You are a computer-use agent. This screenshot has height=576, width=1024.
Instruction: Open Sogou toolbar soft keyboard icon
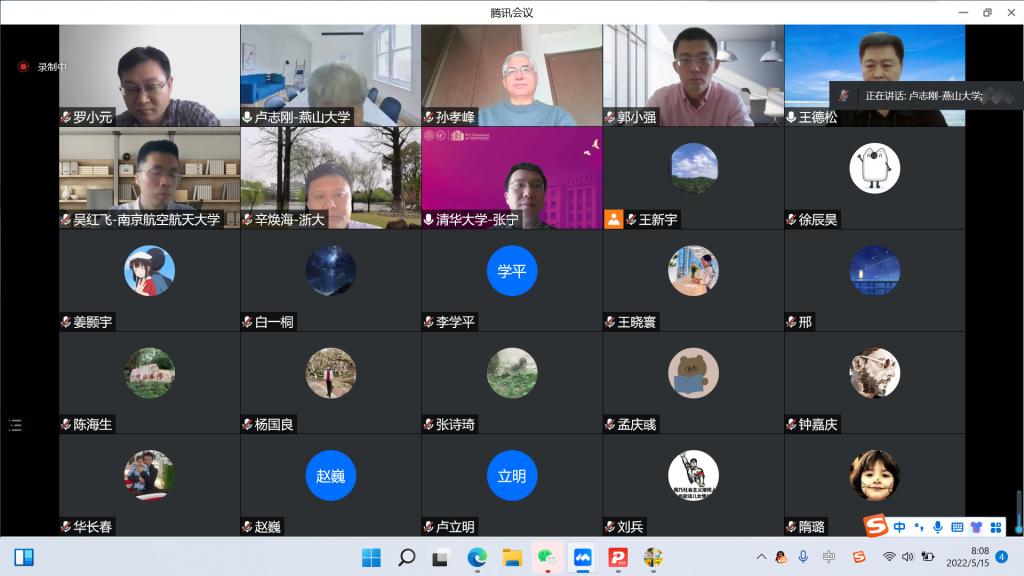click(957, 526)
